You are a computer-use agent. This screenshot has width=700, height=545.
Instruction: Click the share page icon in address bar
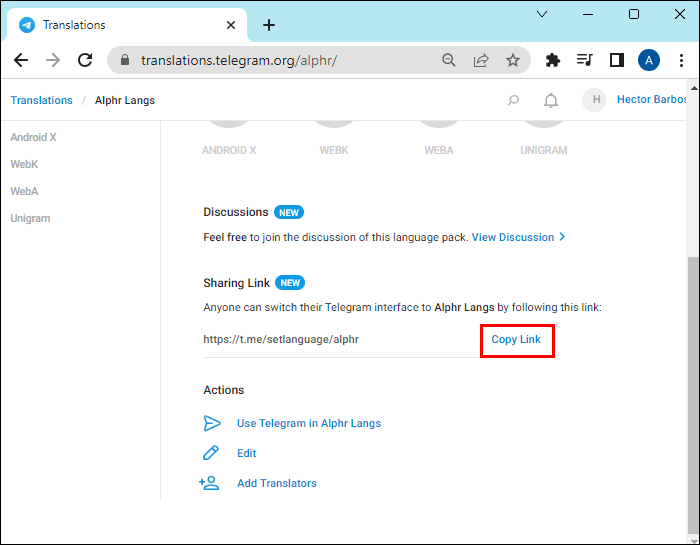pos(481,60)
